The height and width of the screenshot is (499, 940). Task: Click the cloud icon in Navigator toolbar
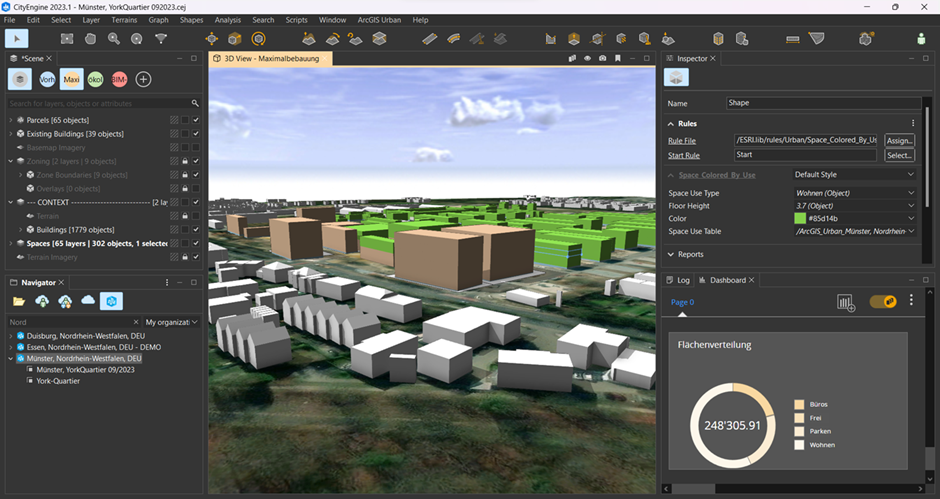pyautogui.click(x=88, y=300)
